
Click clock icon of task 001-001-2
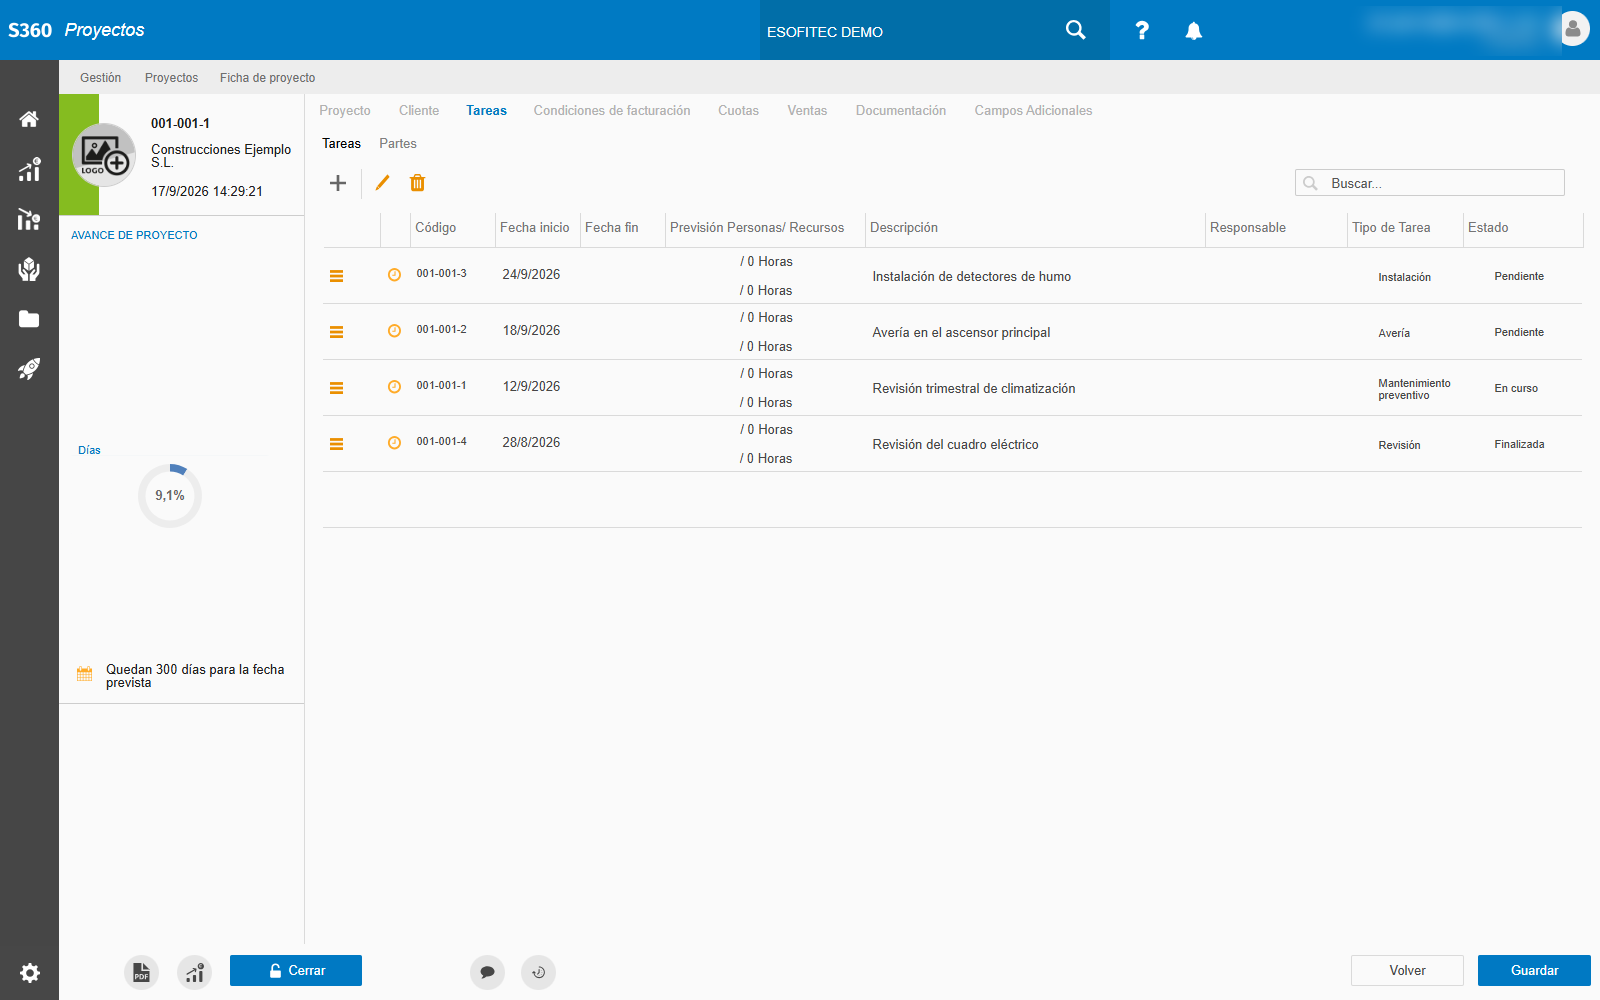[394, 331]
